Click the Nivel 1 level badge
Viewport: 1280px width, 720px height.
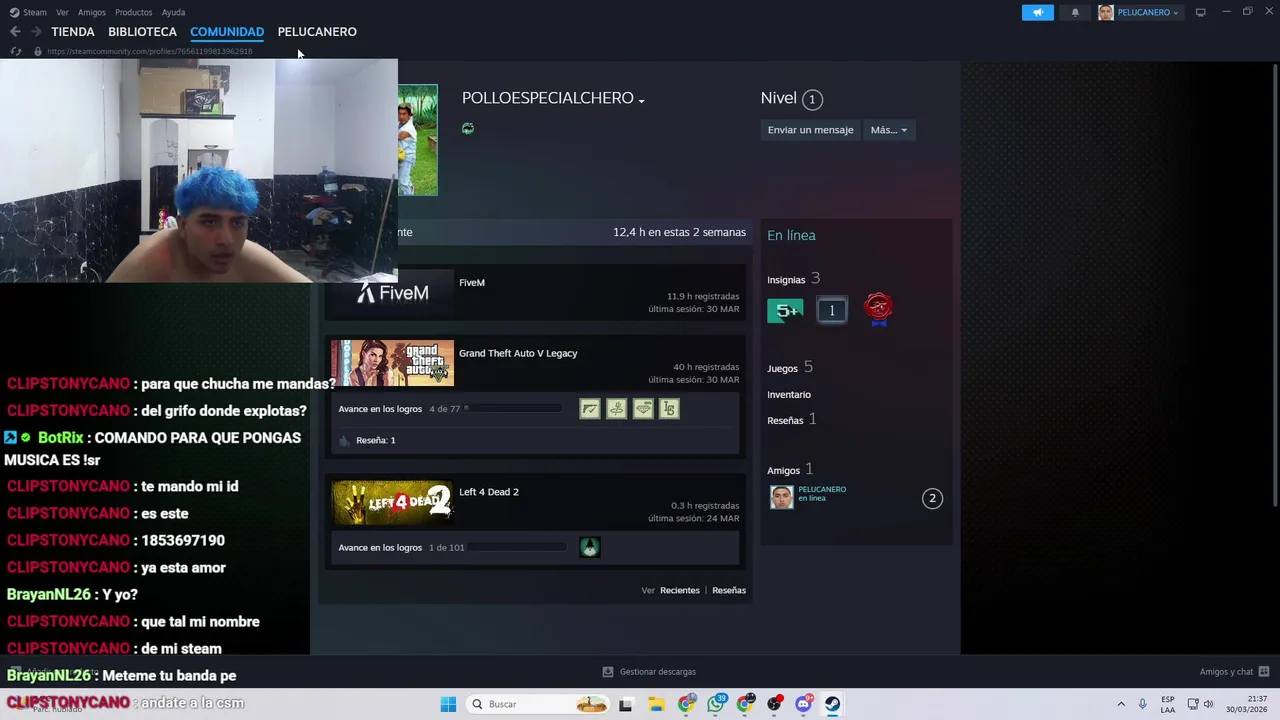point(812,99)
